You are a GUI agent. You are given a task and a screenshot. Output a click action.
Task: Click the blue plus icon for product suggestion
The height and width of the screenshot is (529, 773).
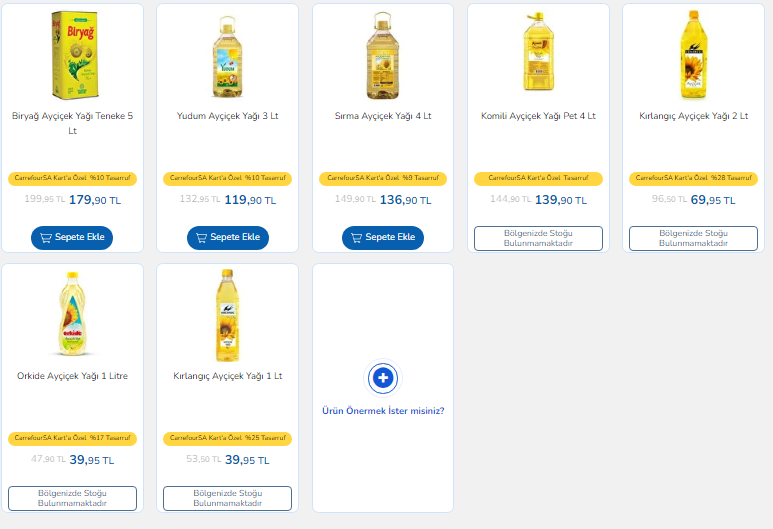coord(383,378)
